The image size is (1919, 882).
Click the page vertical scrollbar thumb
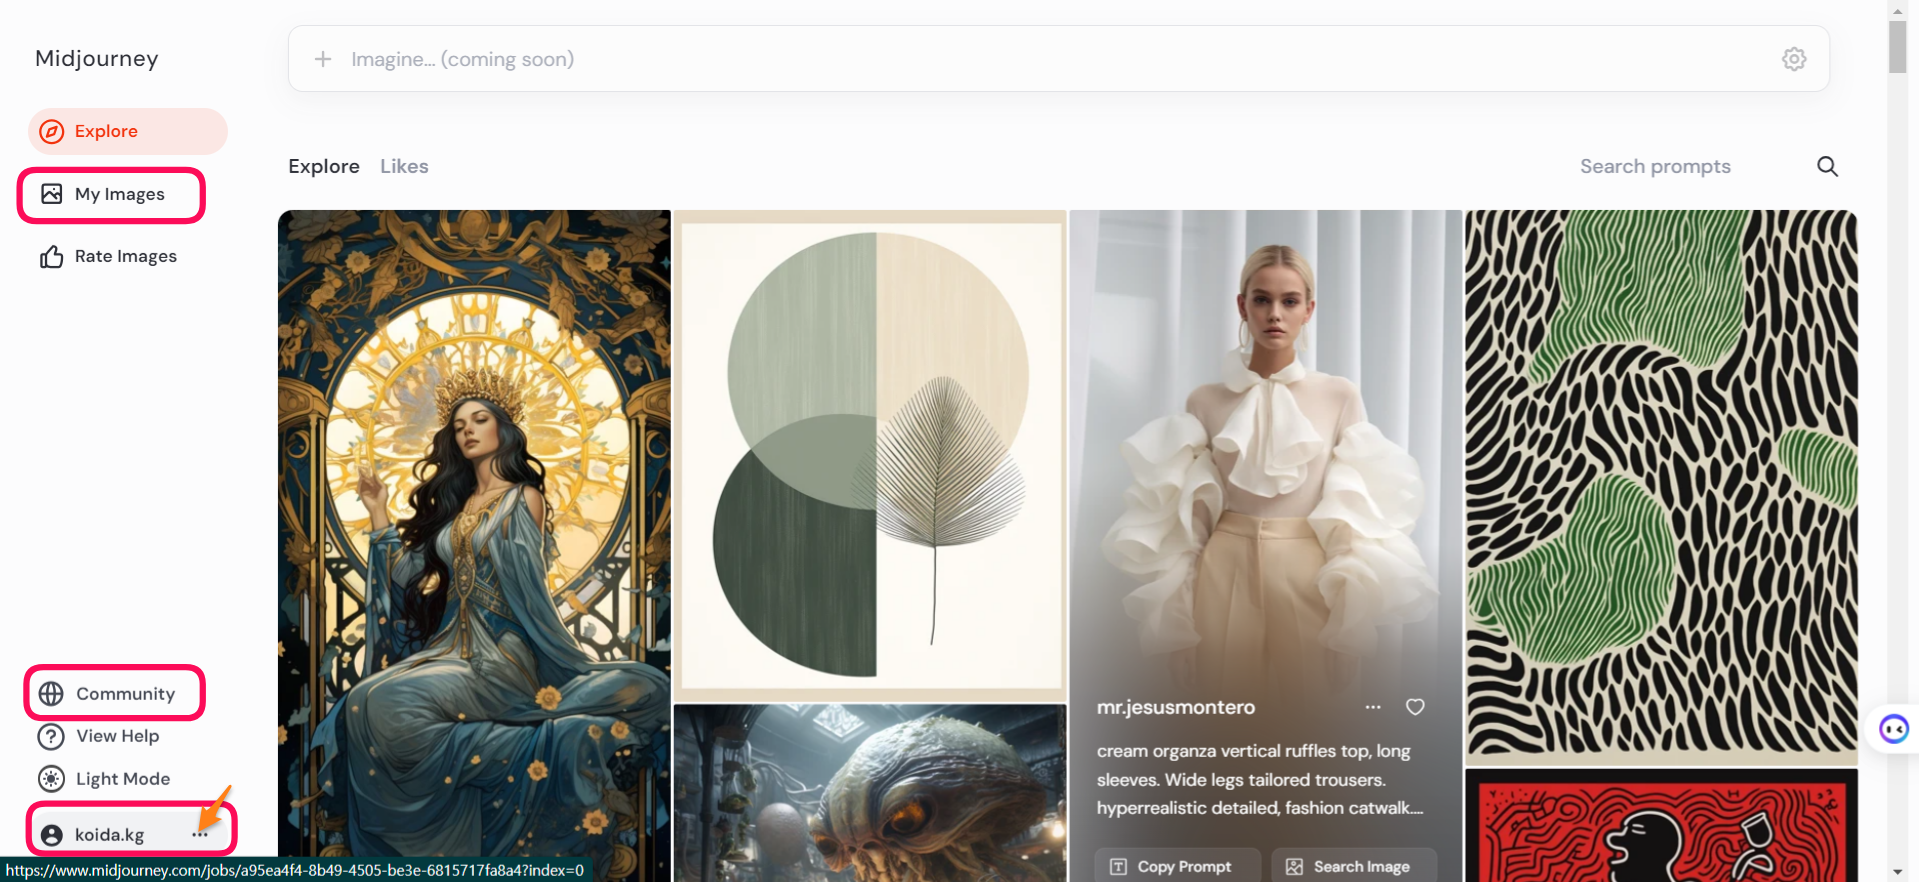(1897, 47)
